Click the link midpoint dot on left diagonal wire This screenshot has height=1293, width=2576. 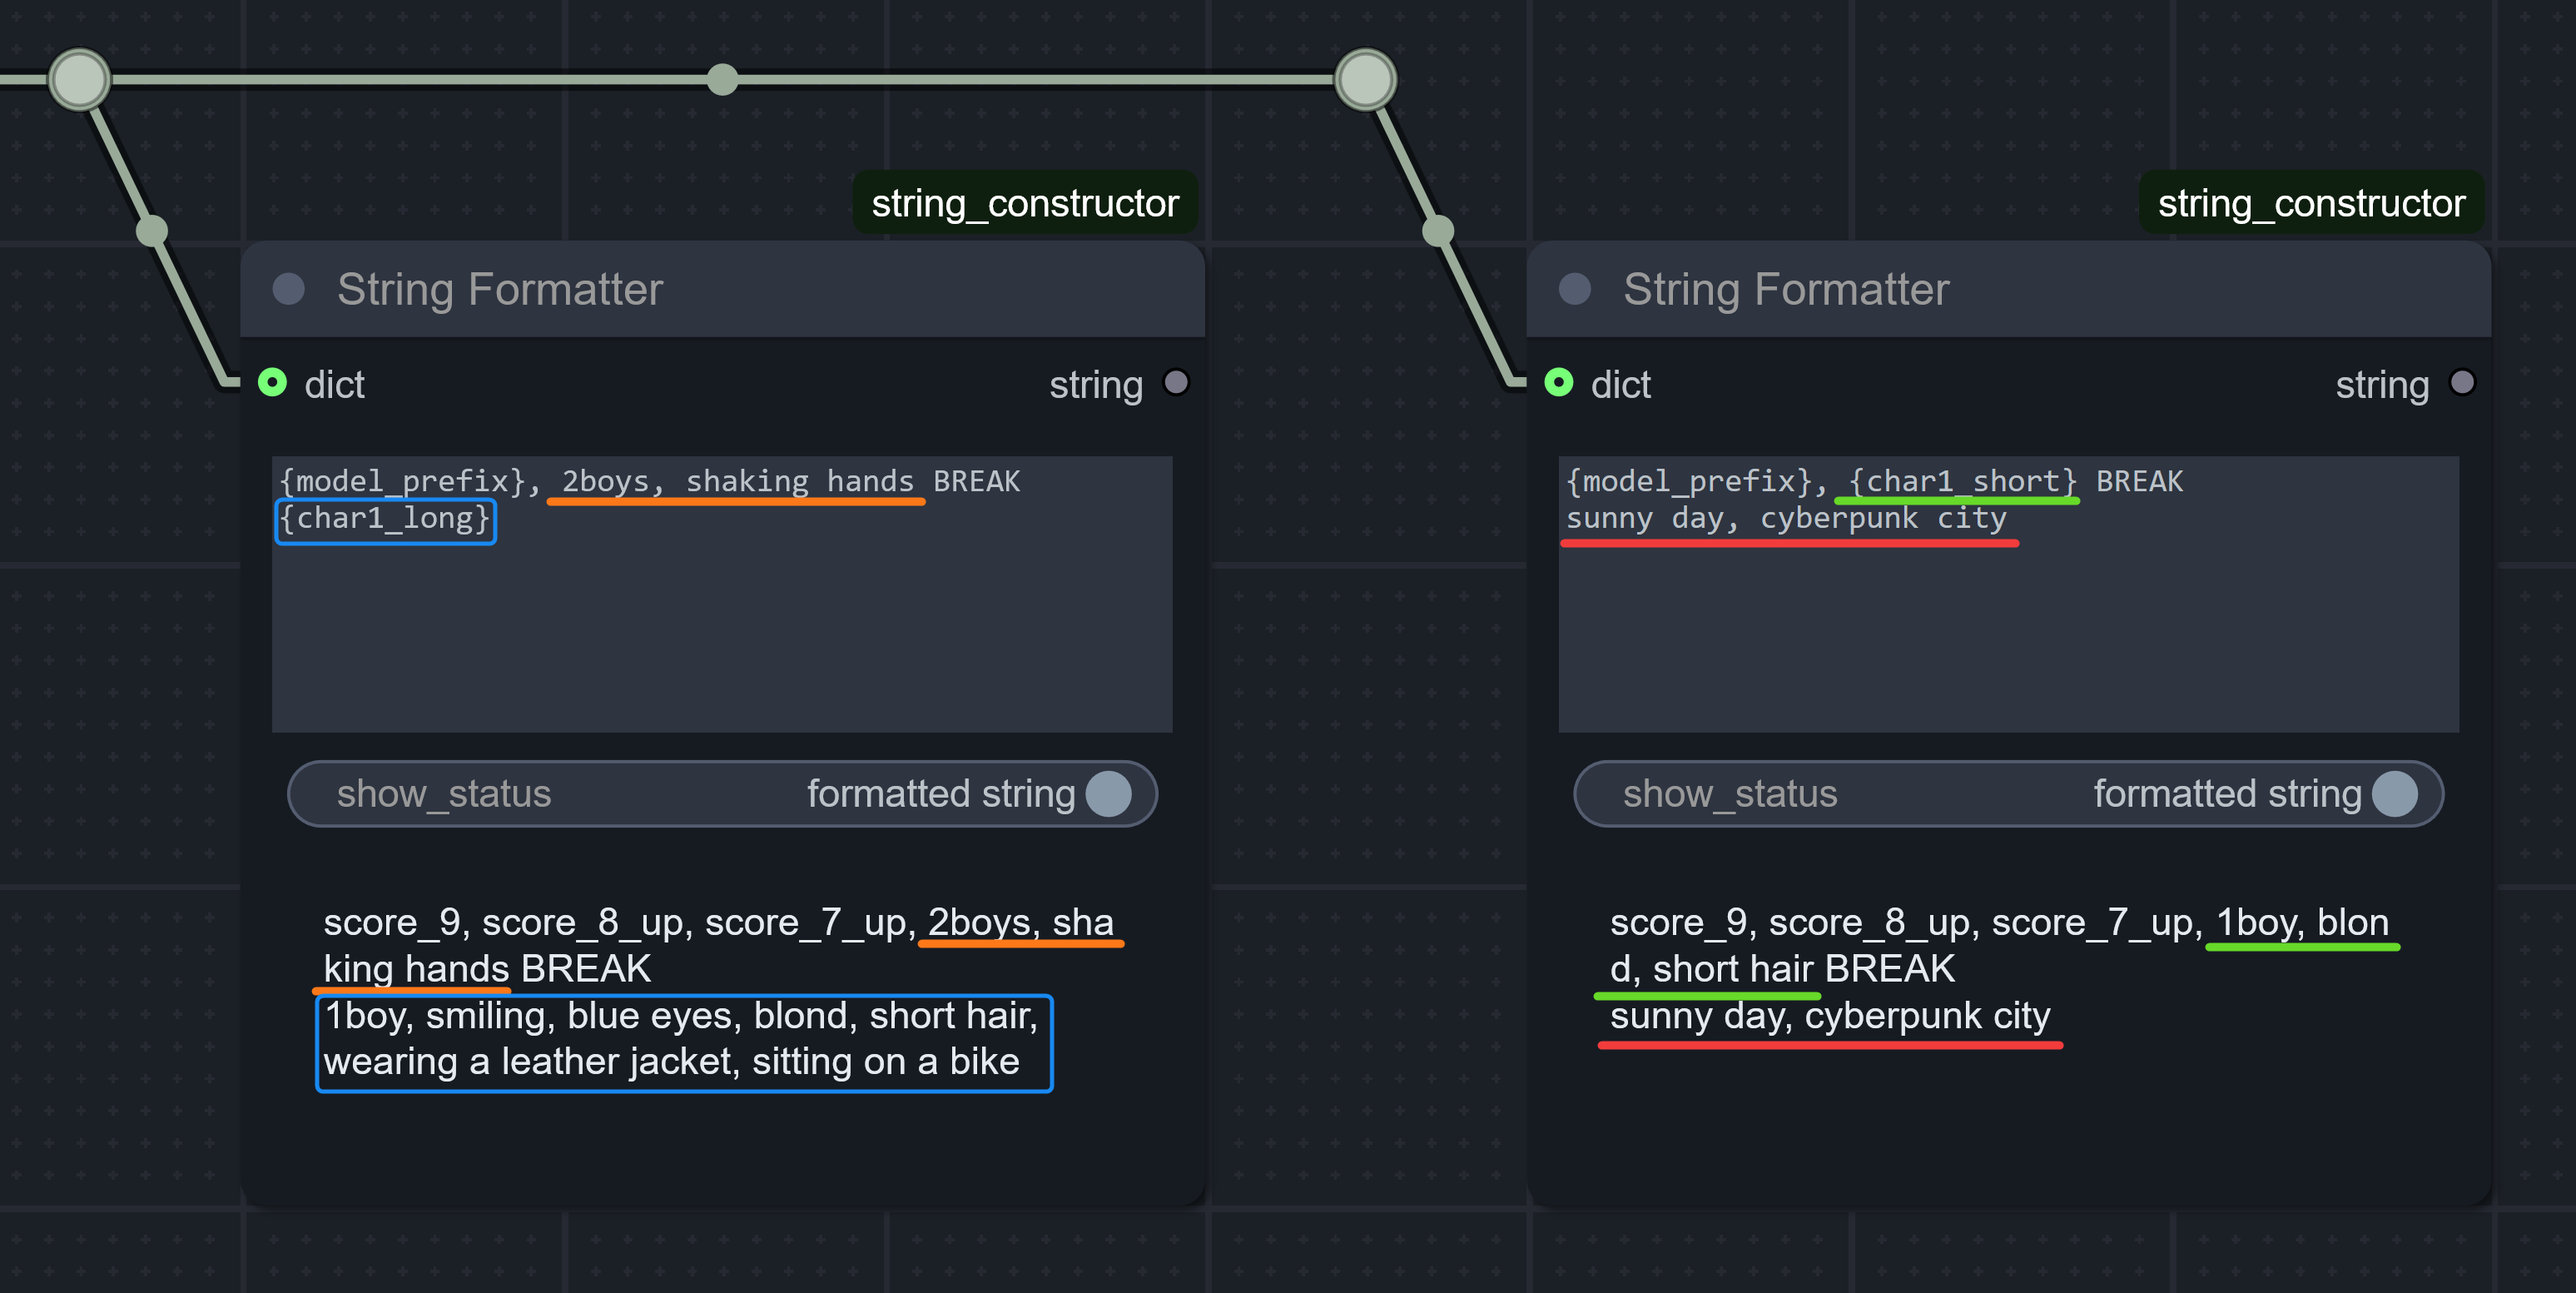coord(152,231)
